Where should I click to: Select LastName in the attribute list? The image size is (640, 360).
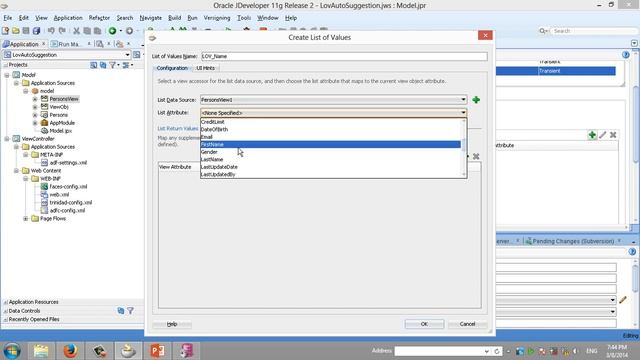(x=330, y=159)
